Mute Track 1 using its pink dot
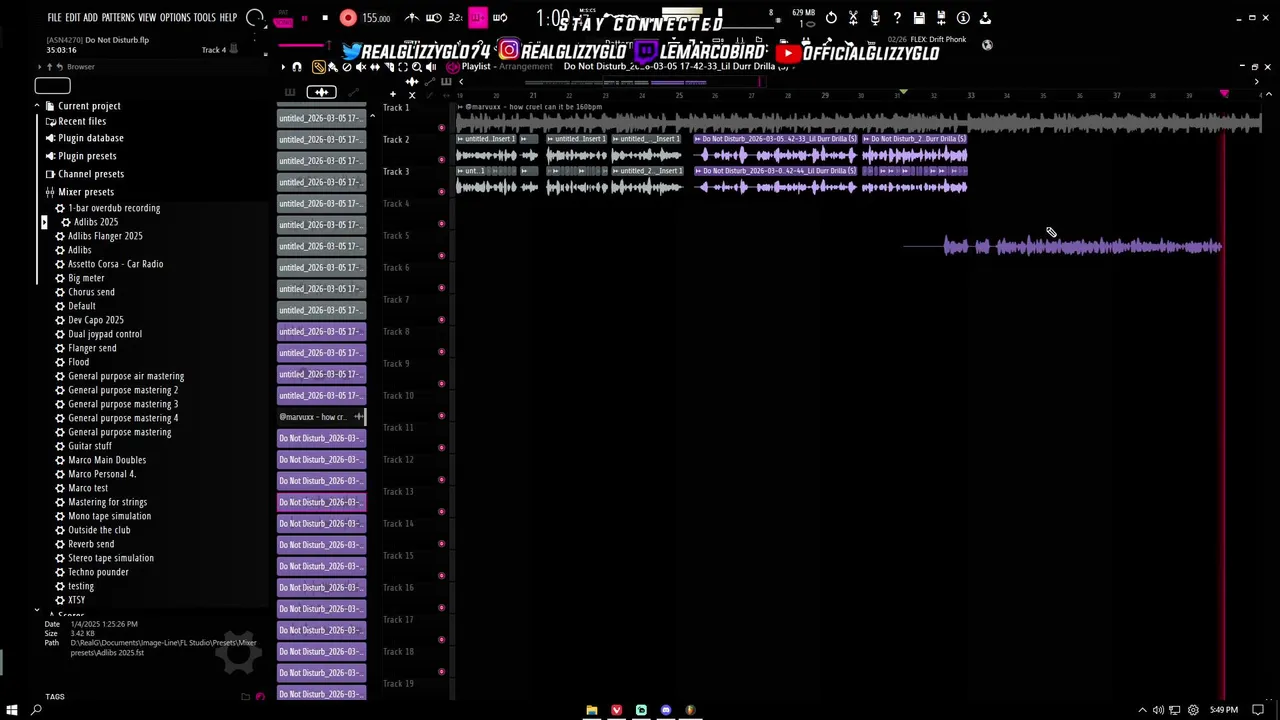The height and width of the screenshot is (720, 1280). [442, 127]
